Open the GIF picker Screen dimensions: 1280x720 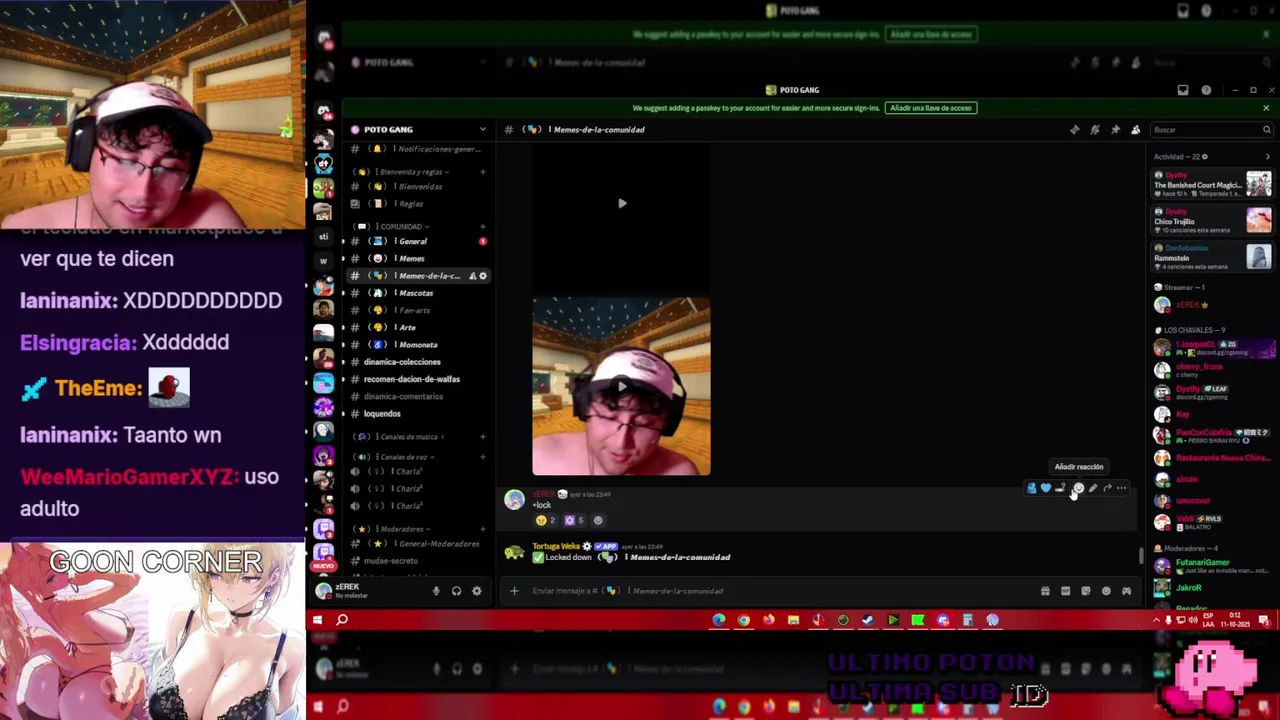point(1065,591)
